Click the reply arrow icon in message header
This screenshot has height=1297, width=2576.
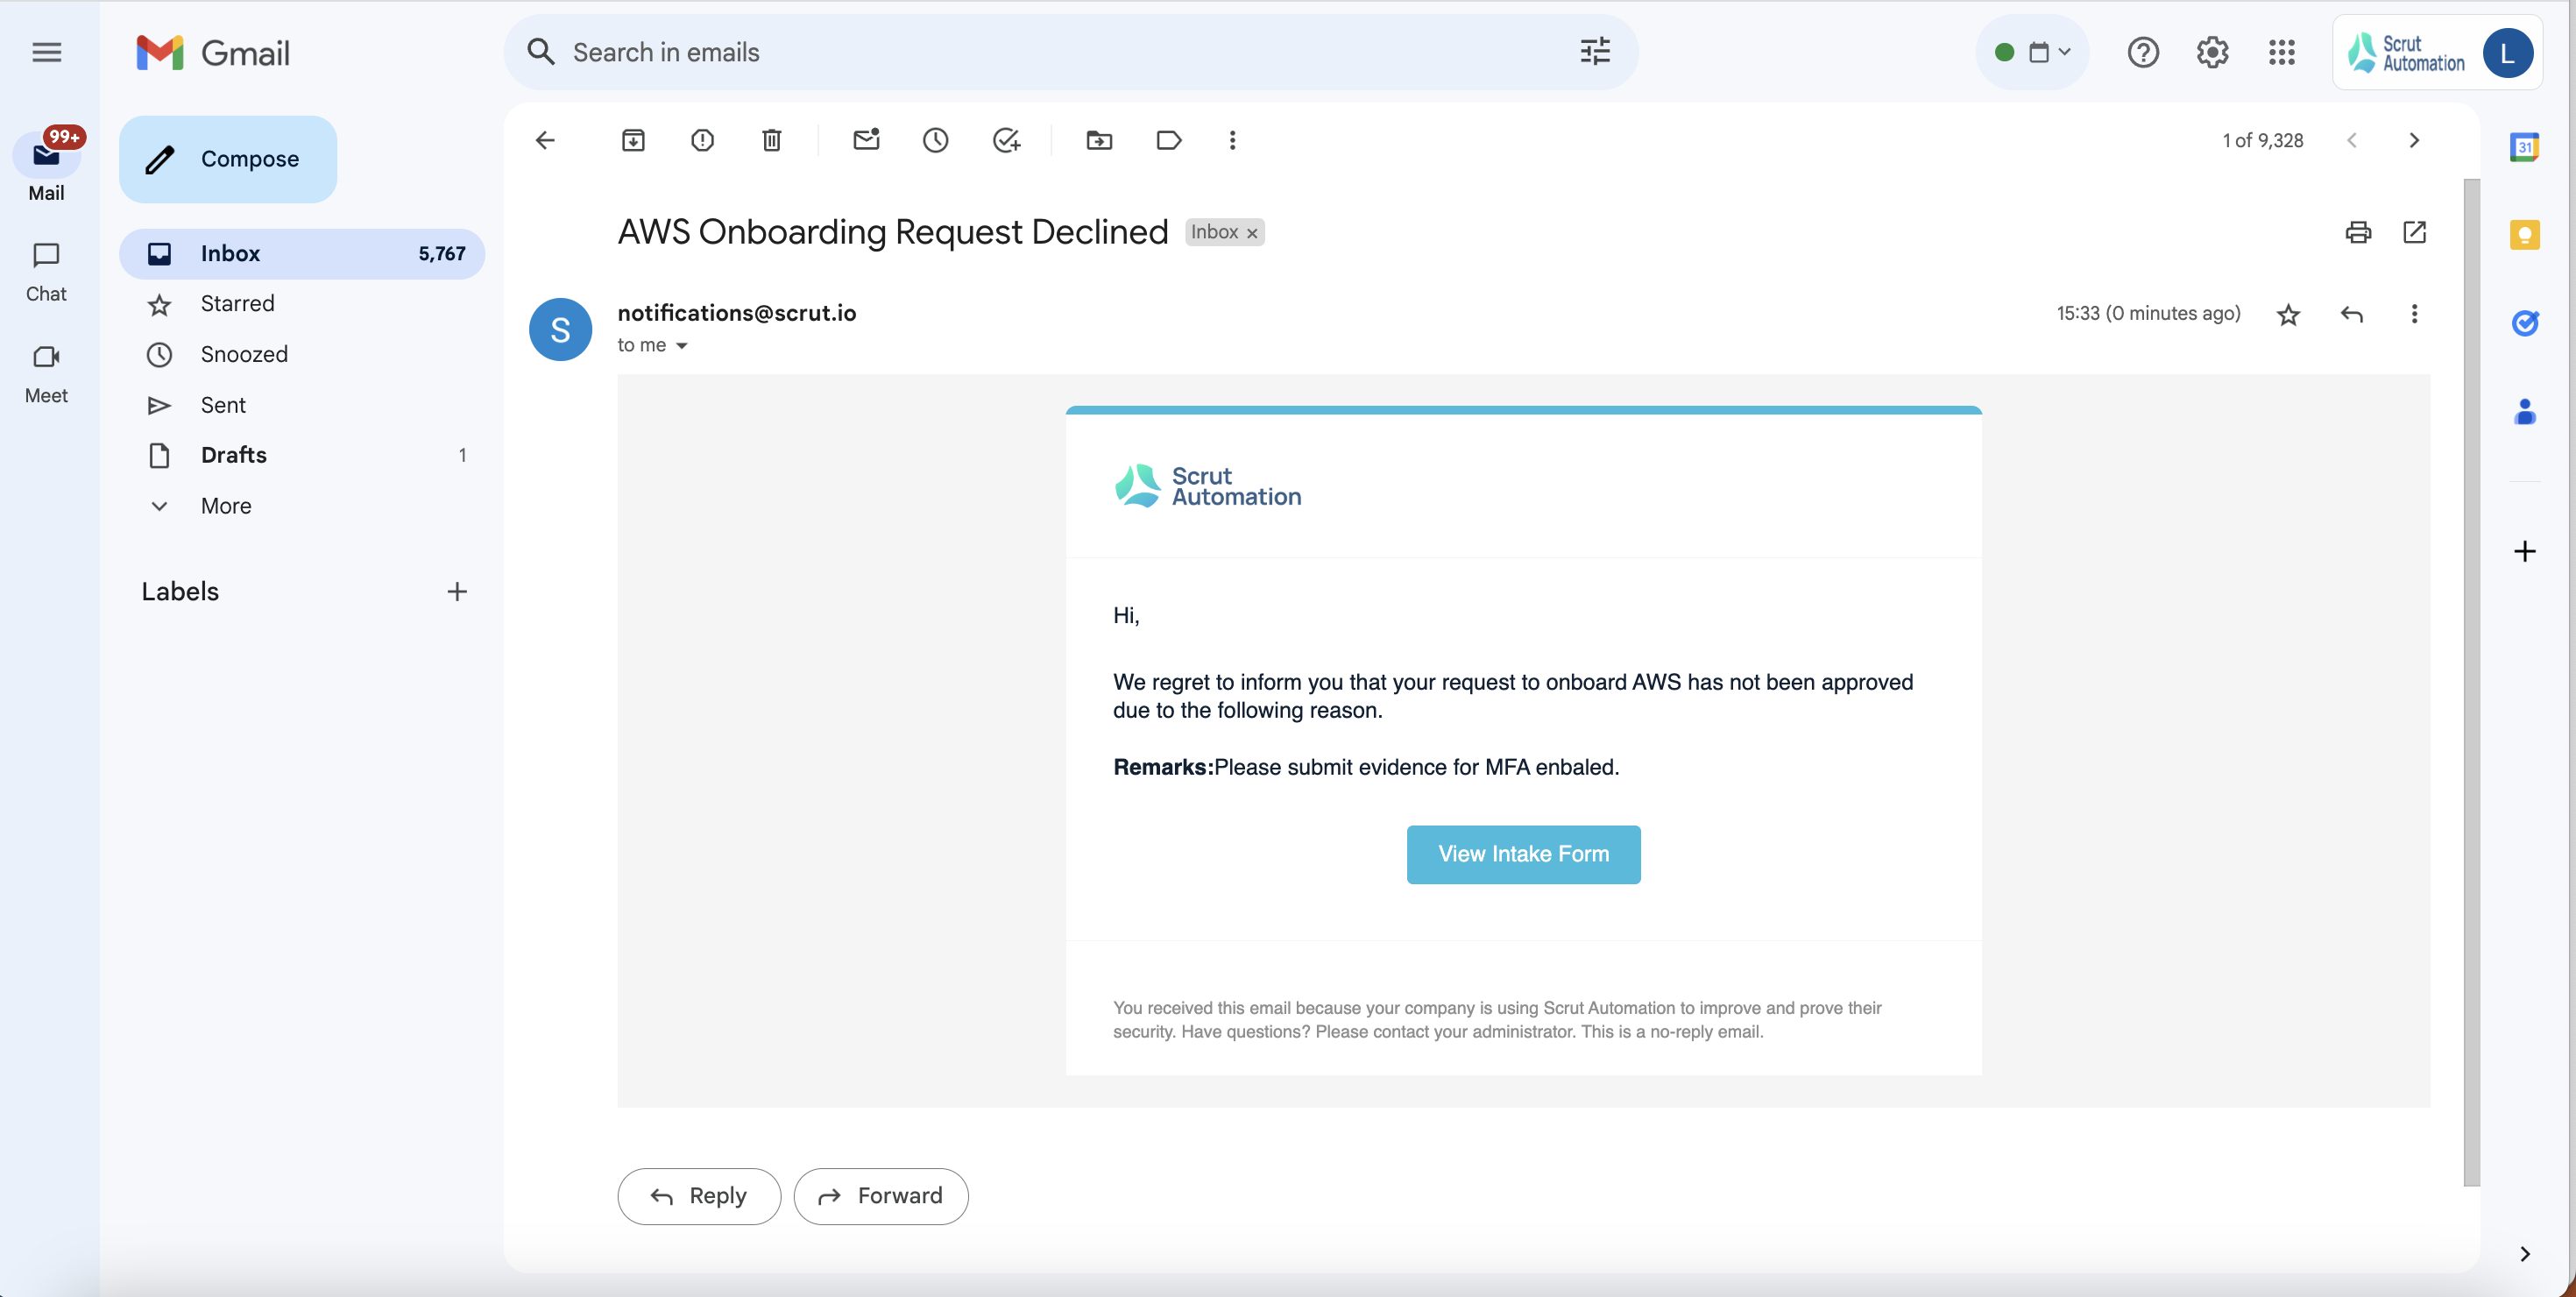[2351, 315]
